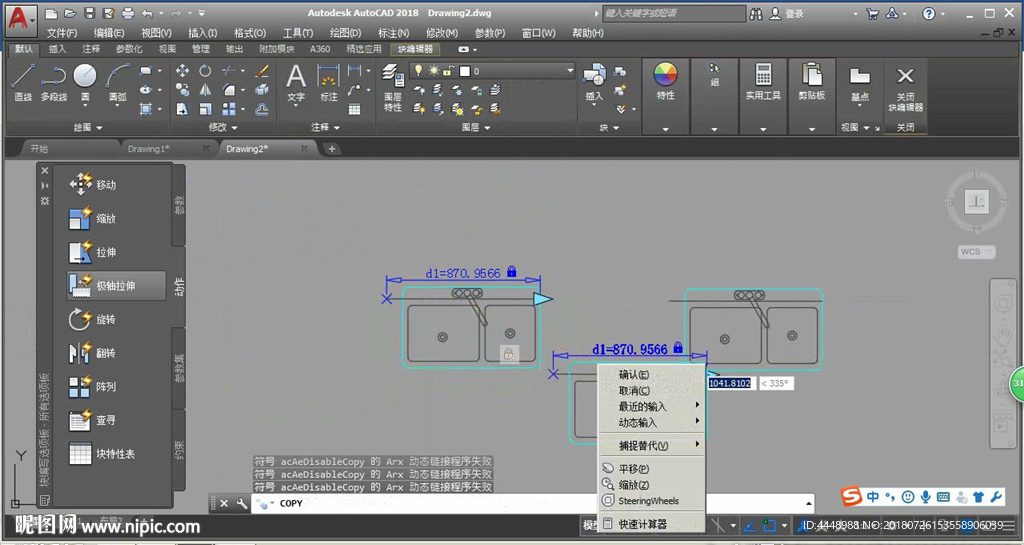Expand the 注释 panel dropdown
The image size is (1024, 545).
point(325,127)
